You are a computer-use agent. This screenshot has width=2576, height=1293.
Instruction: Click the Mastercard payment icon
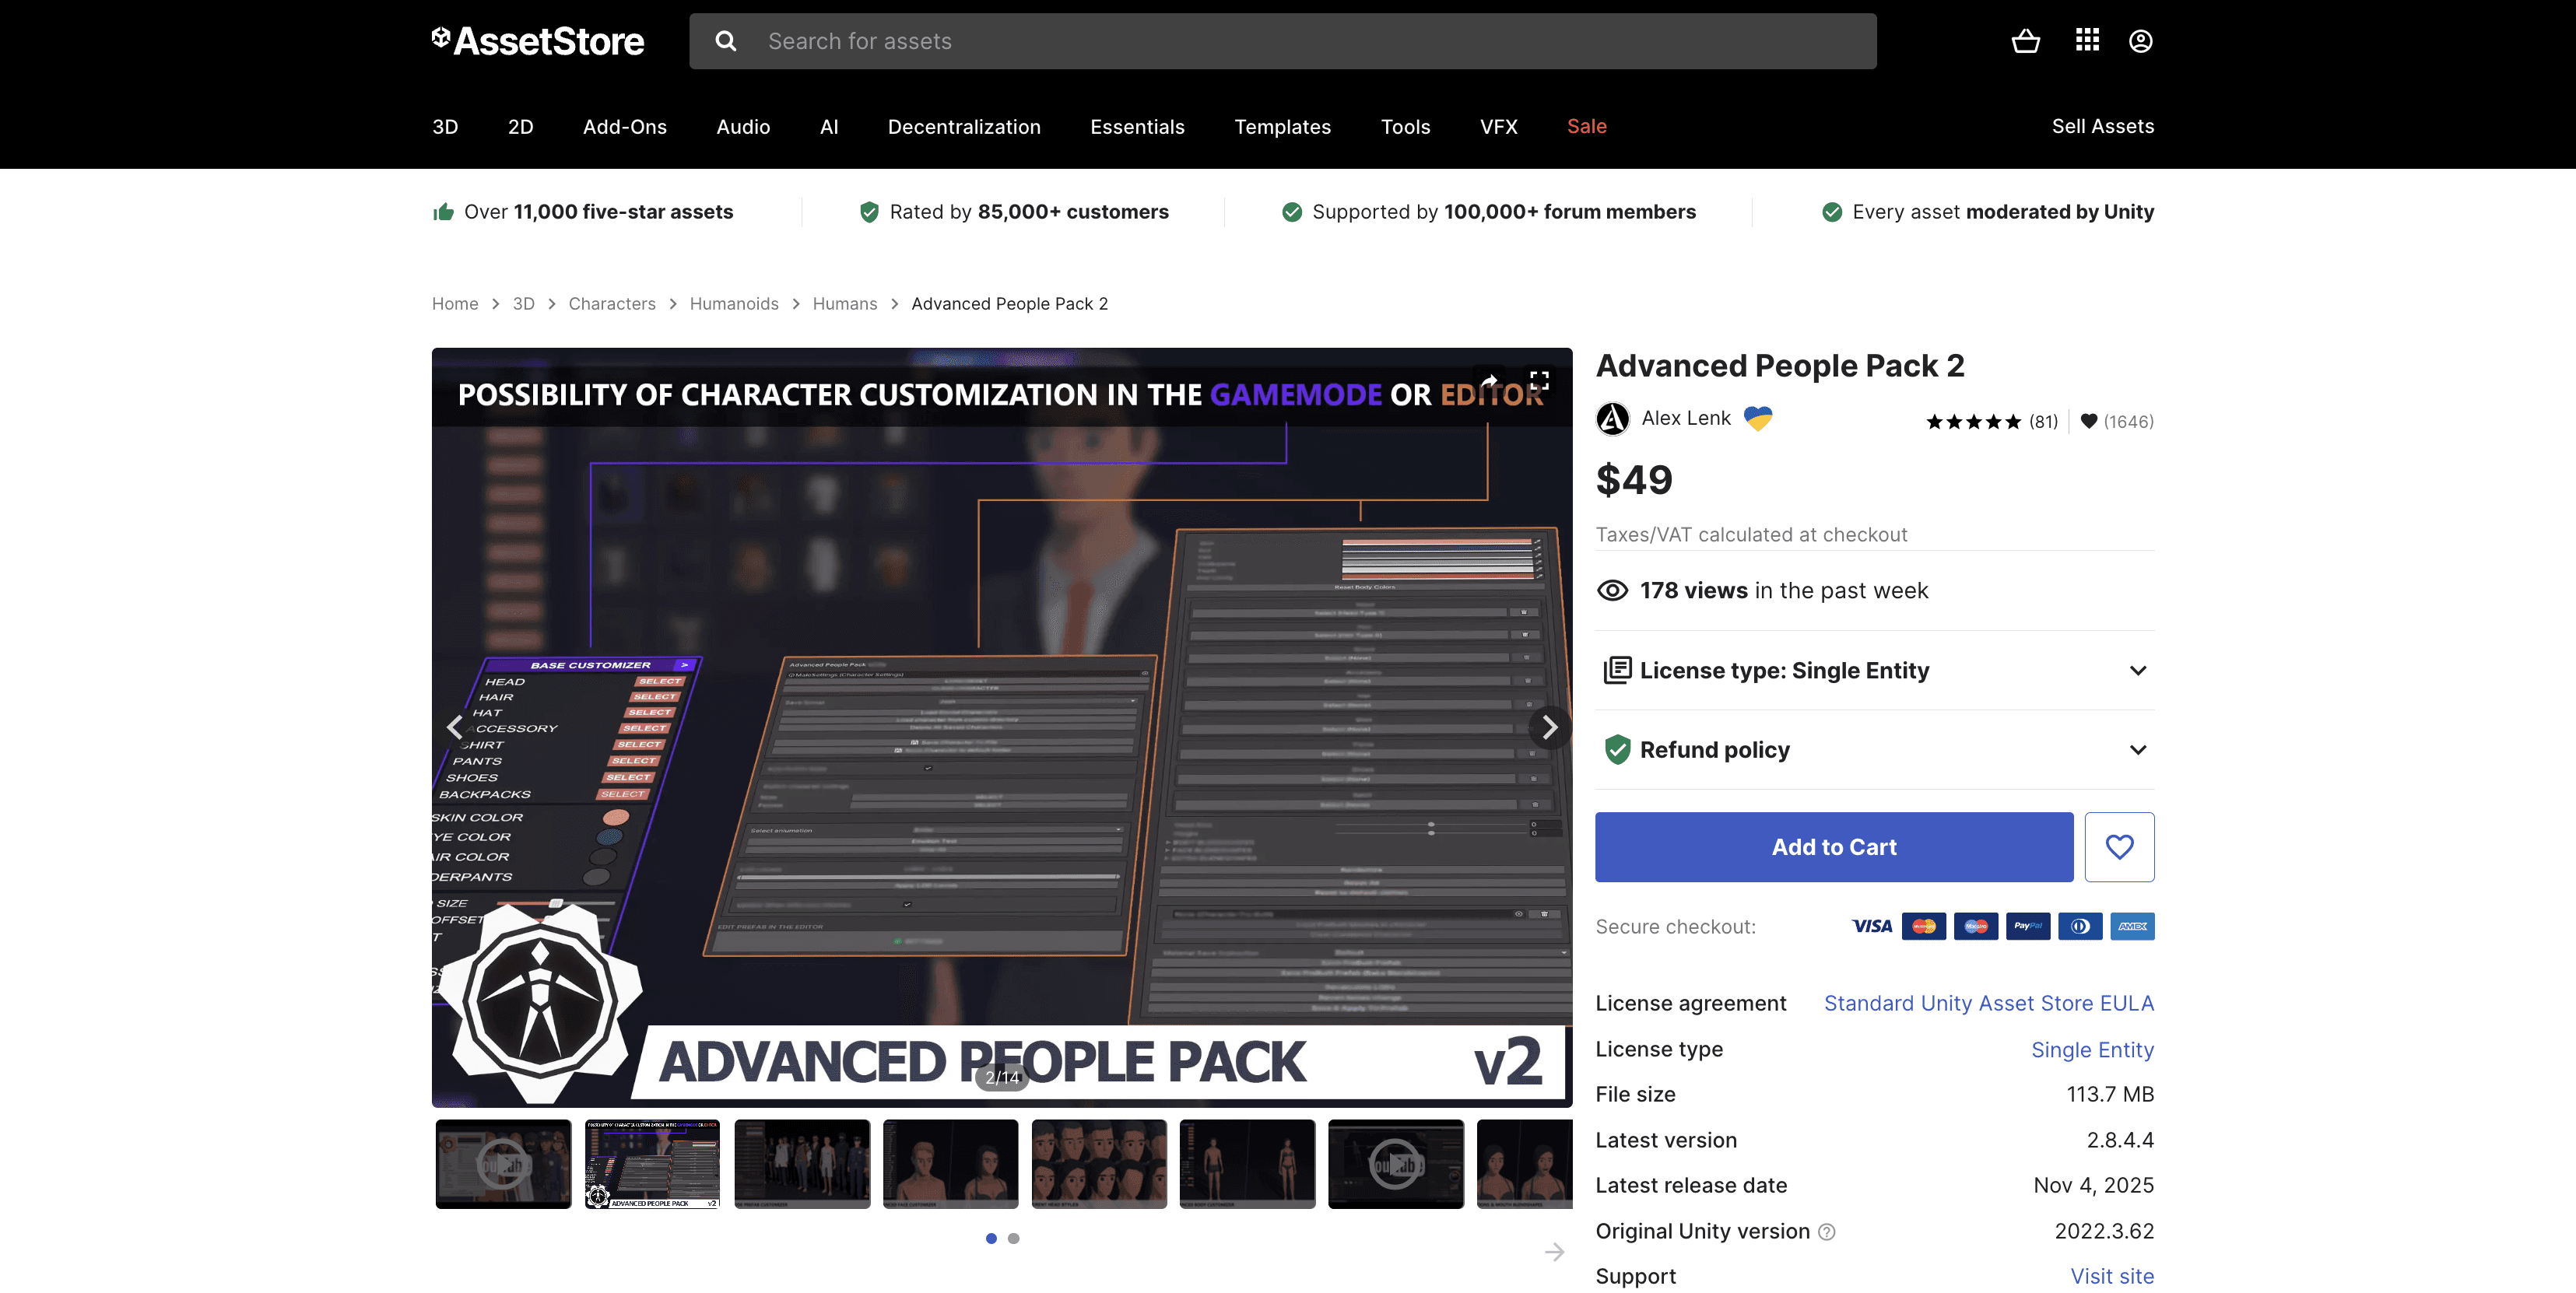pos(1923,926)
